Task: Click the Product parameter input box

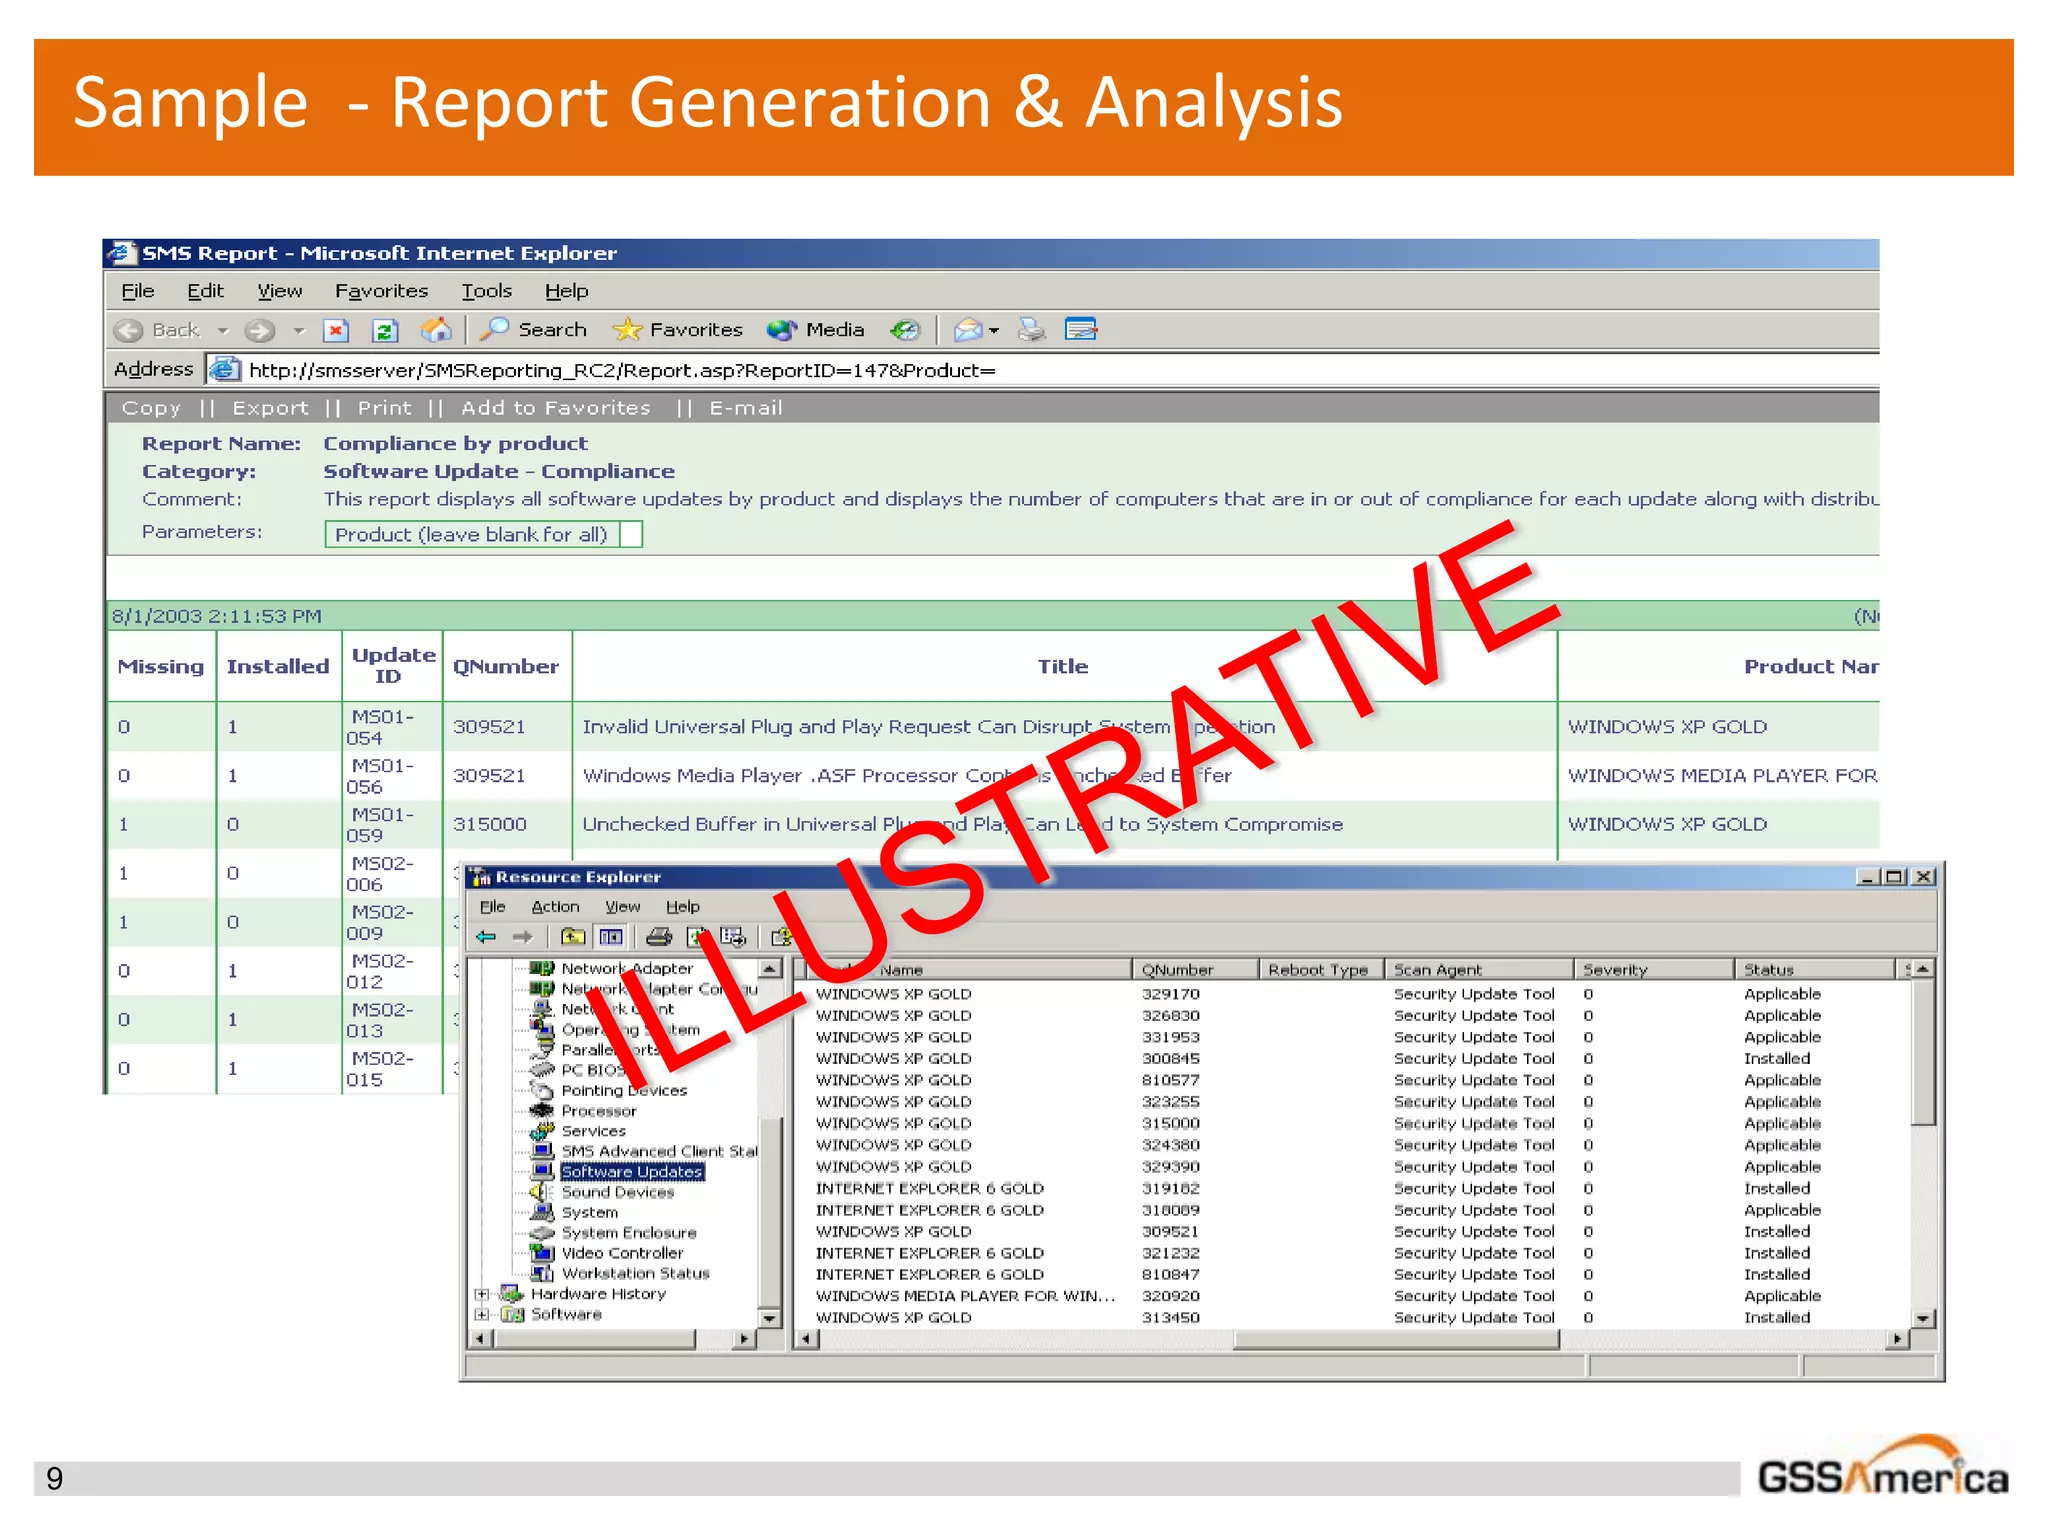Action: point(631,534)
